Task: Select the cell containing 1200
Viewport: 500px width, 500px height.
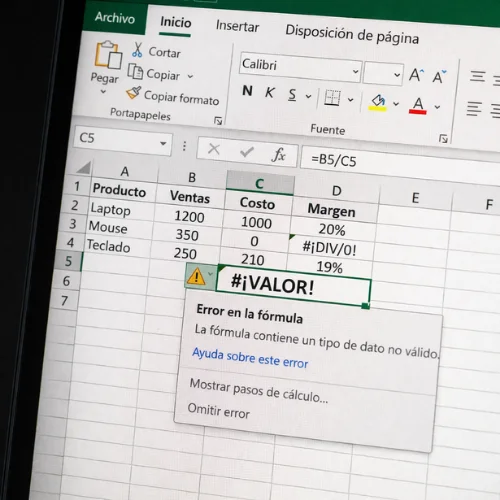Action: (188, 217)
